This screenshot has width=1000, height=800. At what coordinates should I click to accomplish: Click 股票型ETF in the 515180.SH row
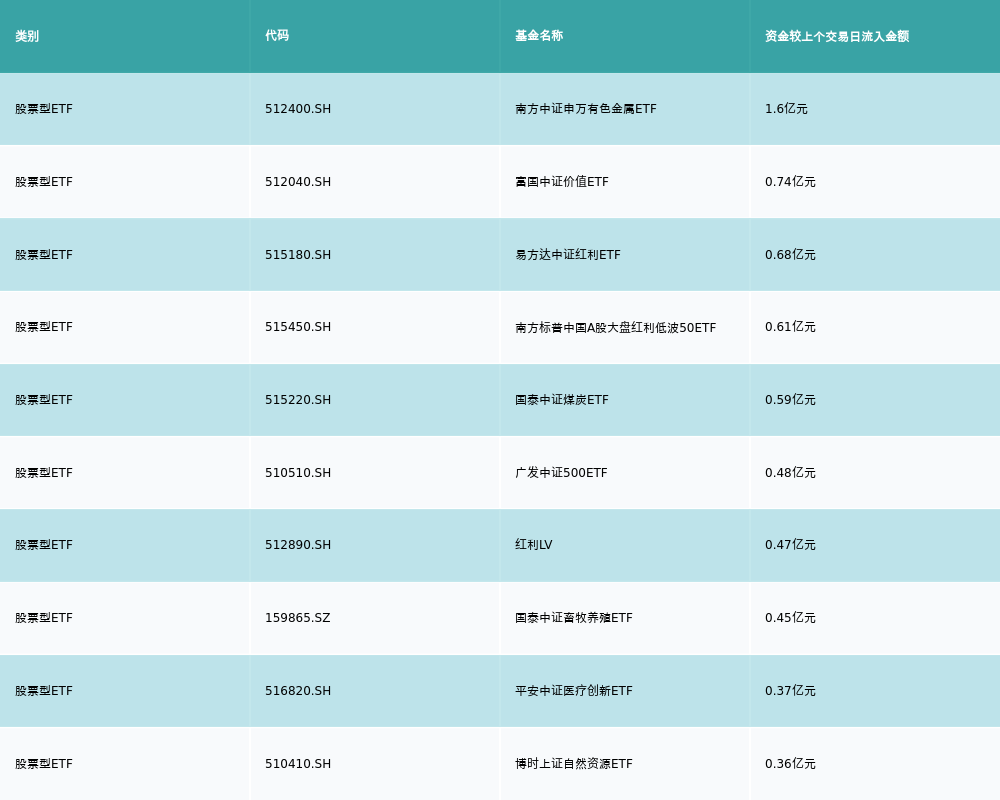point(44,255)
